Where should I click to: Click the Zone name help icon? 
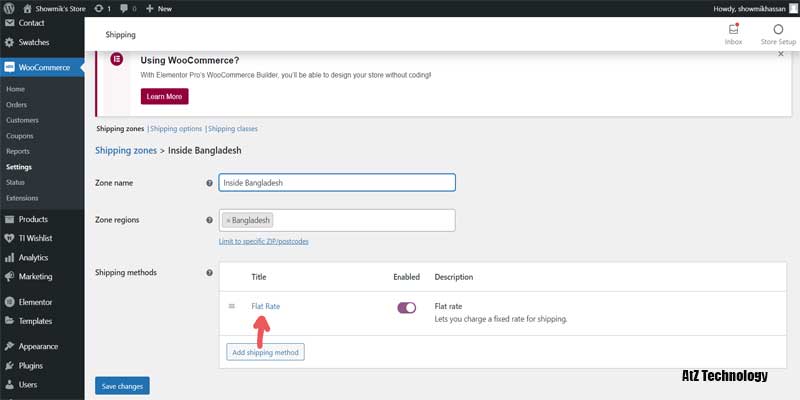click(209, 183)
